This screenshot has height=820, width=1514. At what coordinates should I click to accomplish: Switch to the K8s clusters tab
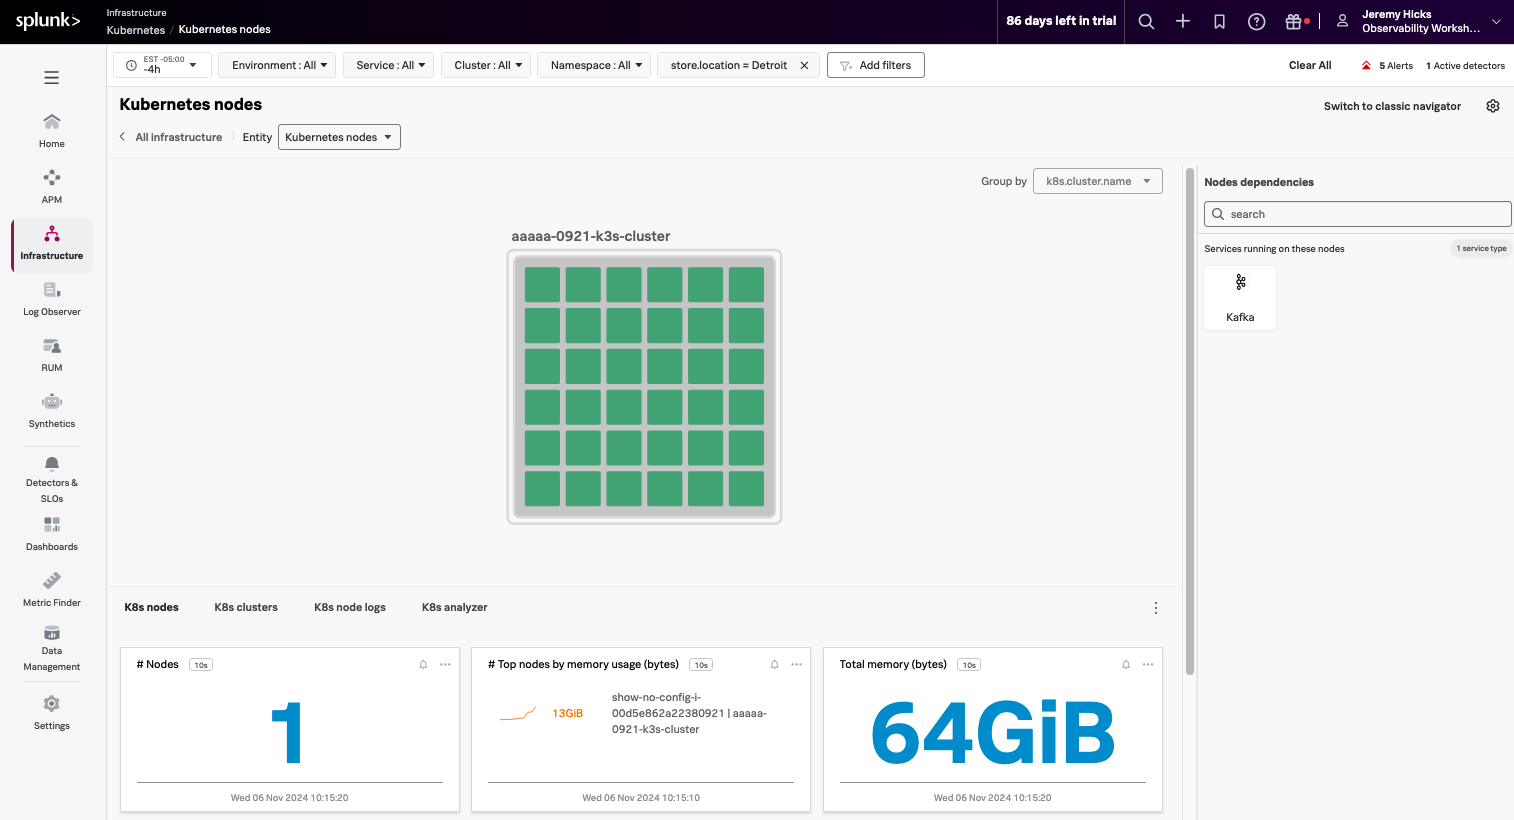click(245, 607)
